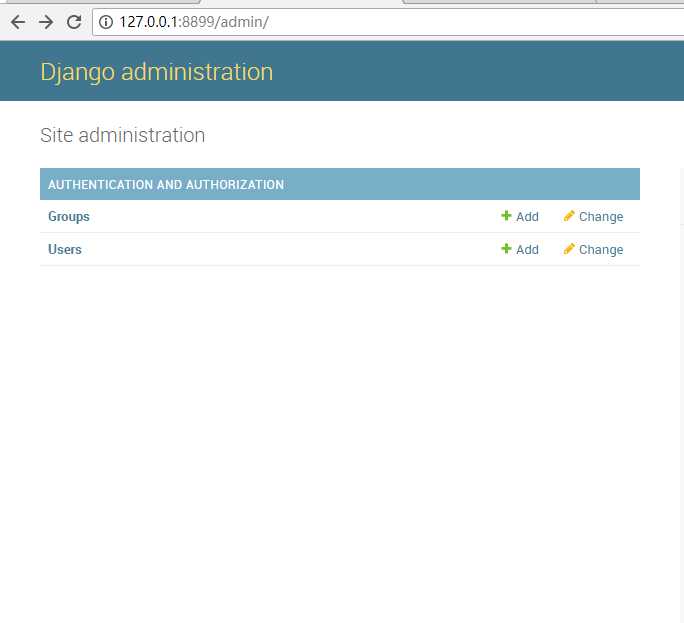Focus the address bar showing 127.0.0.1:8899/admin/
Screen dimensions: 684x623
pos(388,22)
